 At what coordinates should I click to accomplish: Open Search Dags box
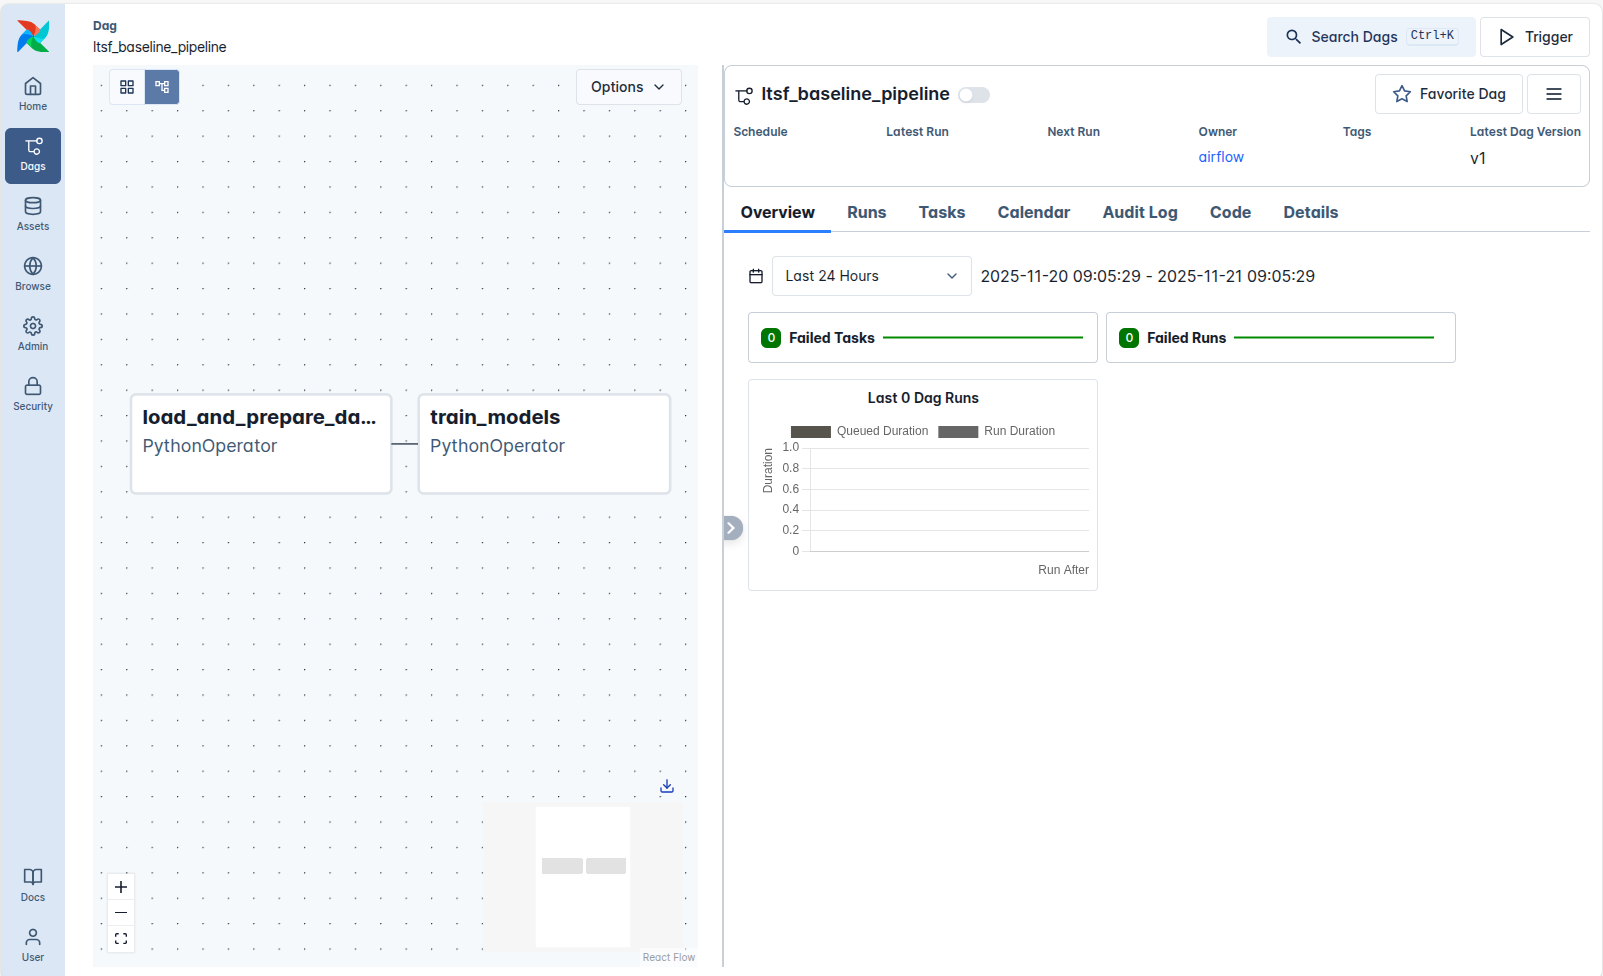(1371, 37)
